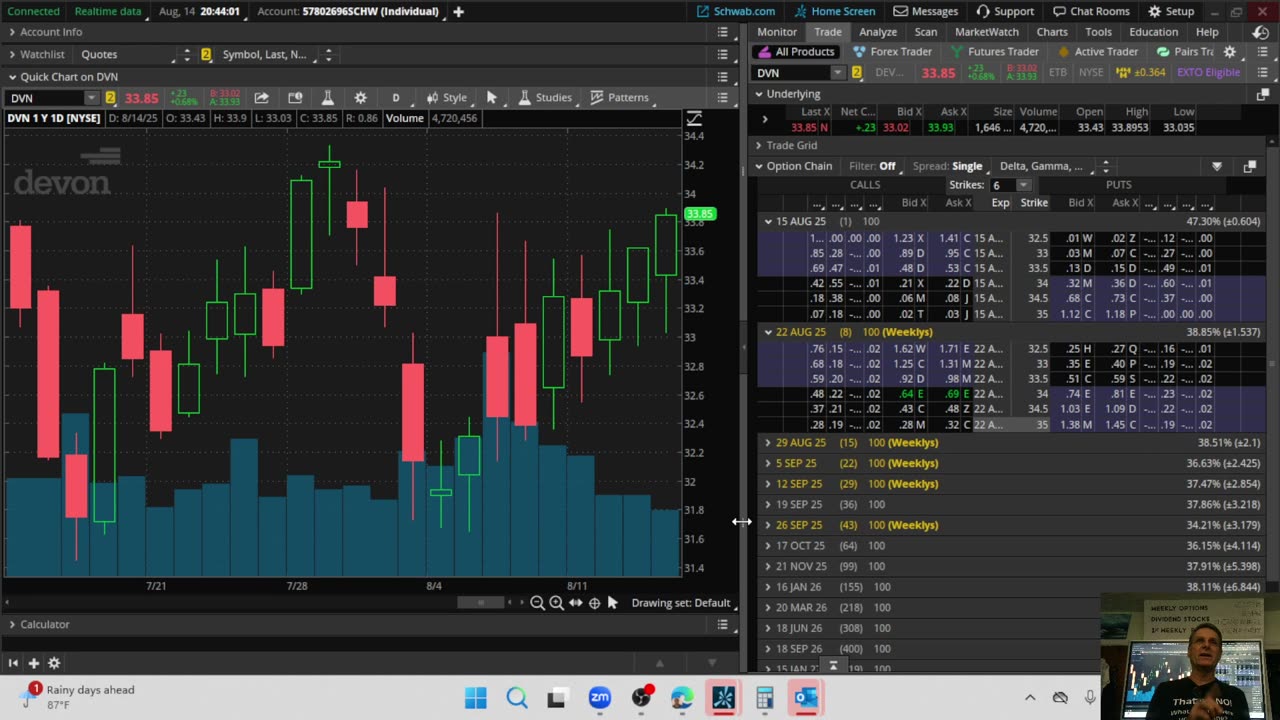Screen dimensions: 1280x720
Task: Open the Calculator panel menu icon
Action: [722, 624]
